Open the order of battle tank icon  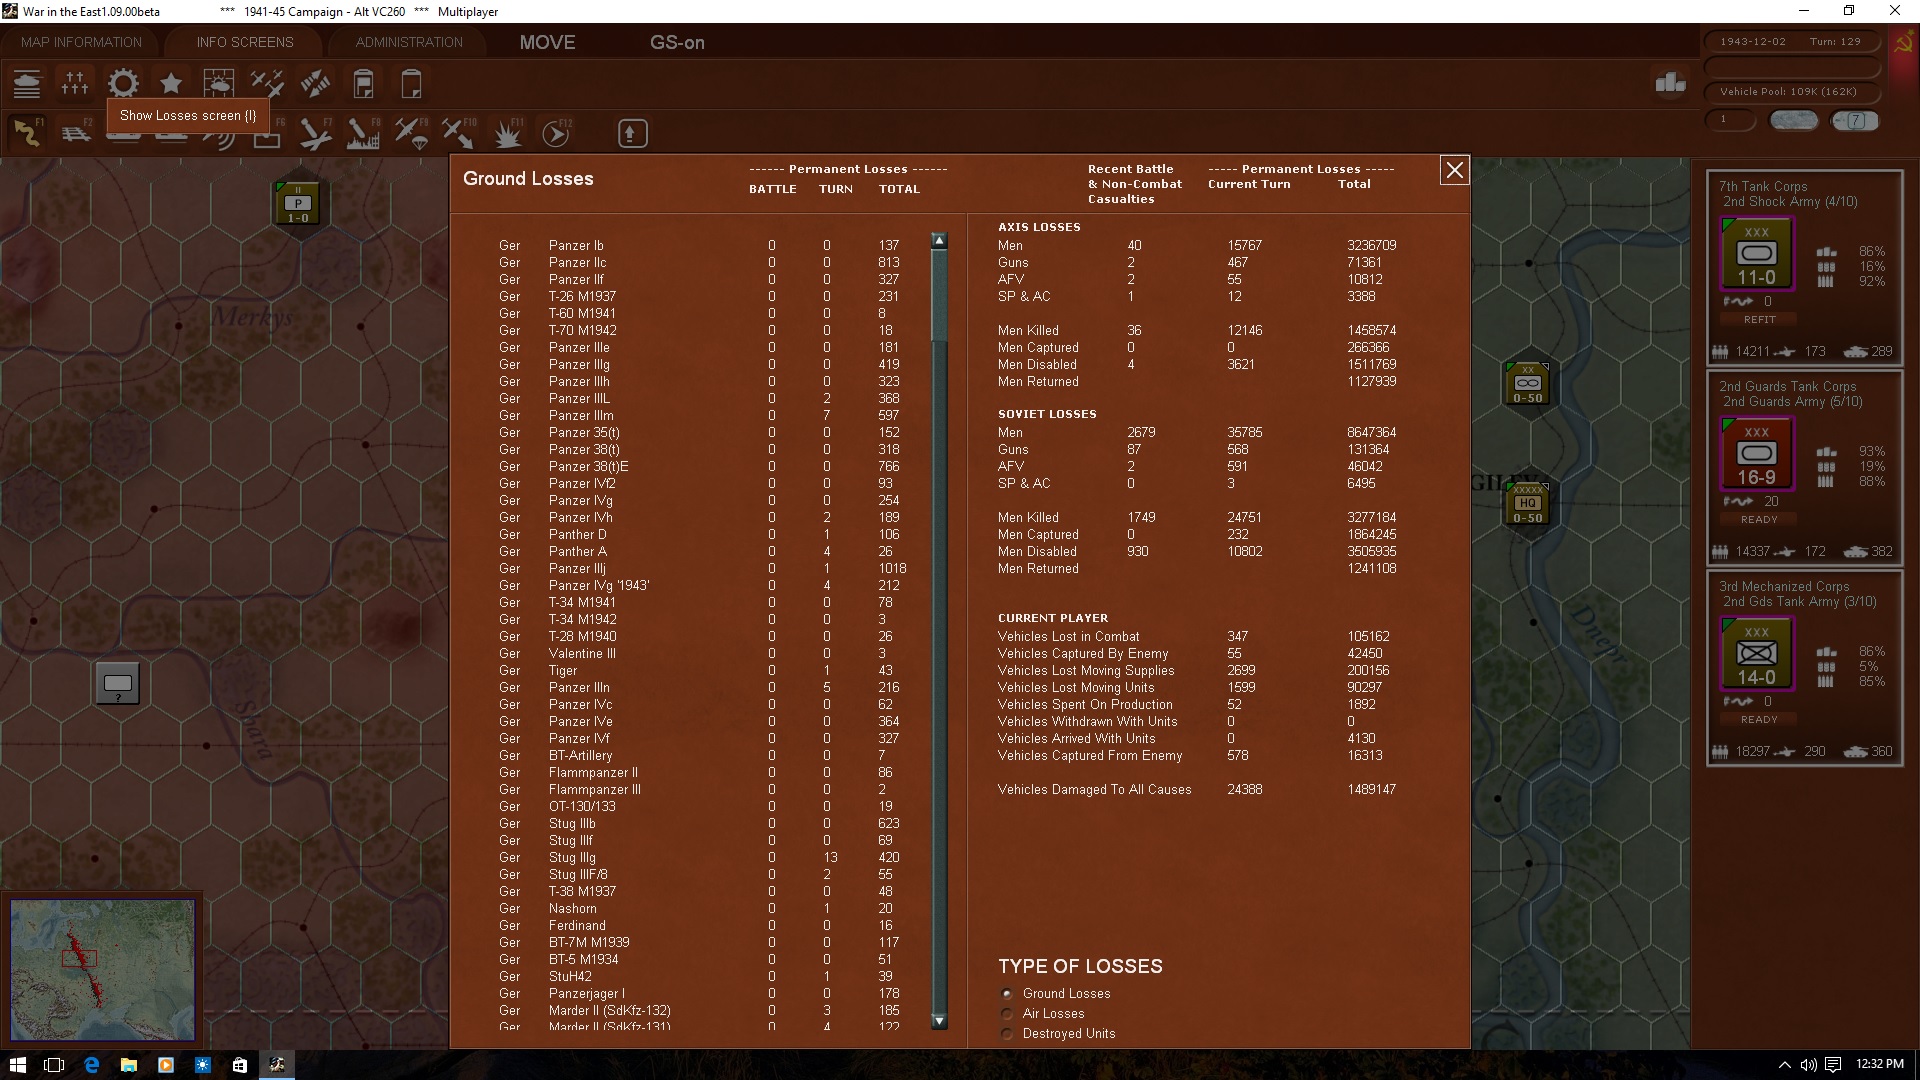click(x=27, y=84)
